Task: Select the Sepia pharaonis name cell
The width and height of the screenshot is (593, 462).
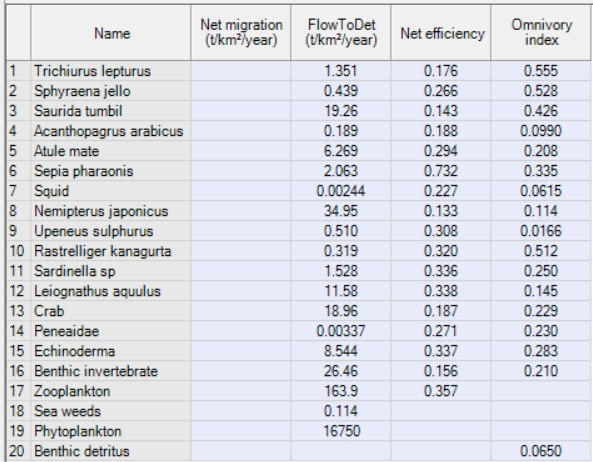Action: tap(111, 171)
